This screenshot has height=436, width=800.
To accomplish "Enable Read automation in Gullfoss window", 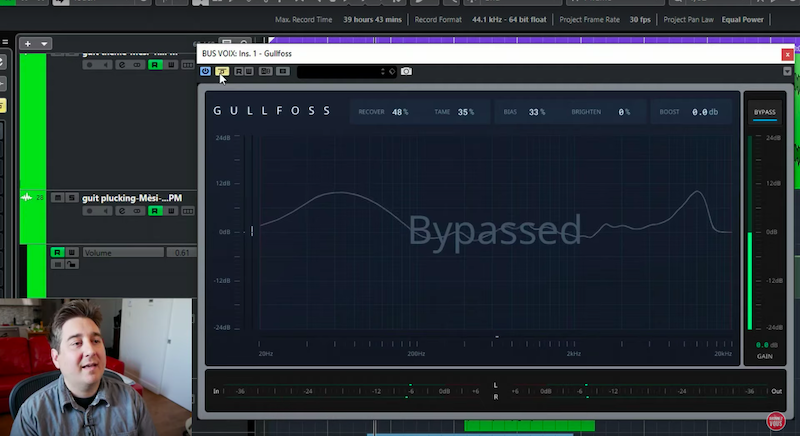I will click(x=239, y=71).
